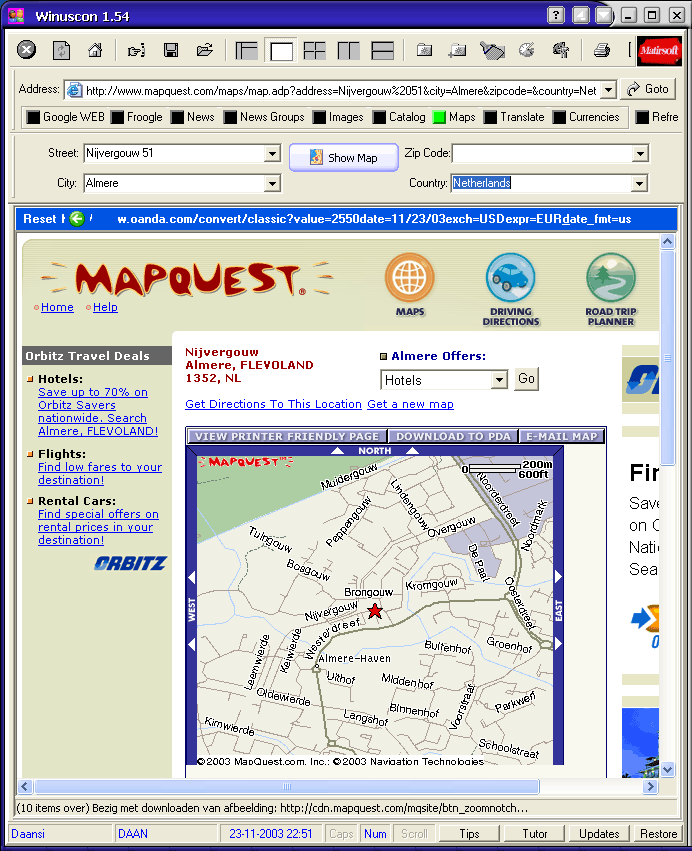Click the Goto button
Viewport: 692px width, 851px height.
pos(648,89)
